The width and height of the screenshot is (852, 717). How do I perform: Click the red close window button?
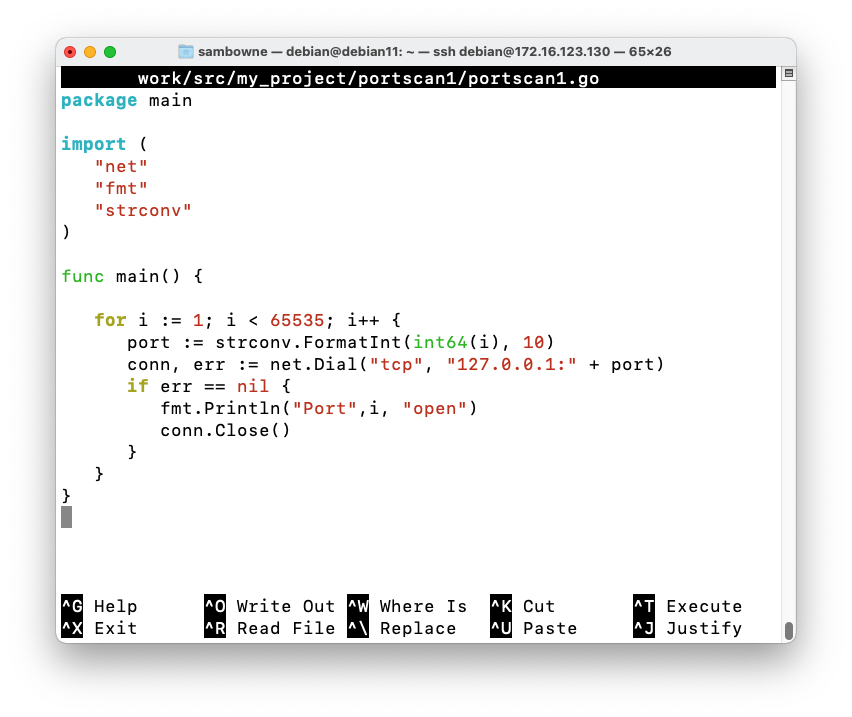pyautogui.click(x=70, y=52)
